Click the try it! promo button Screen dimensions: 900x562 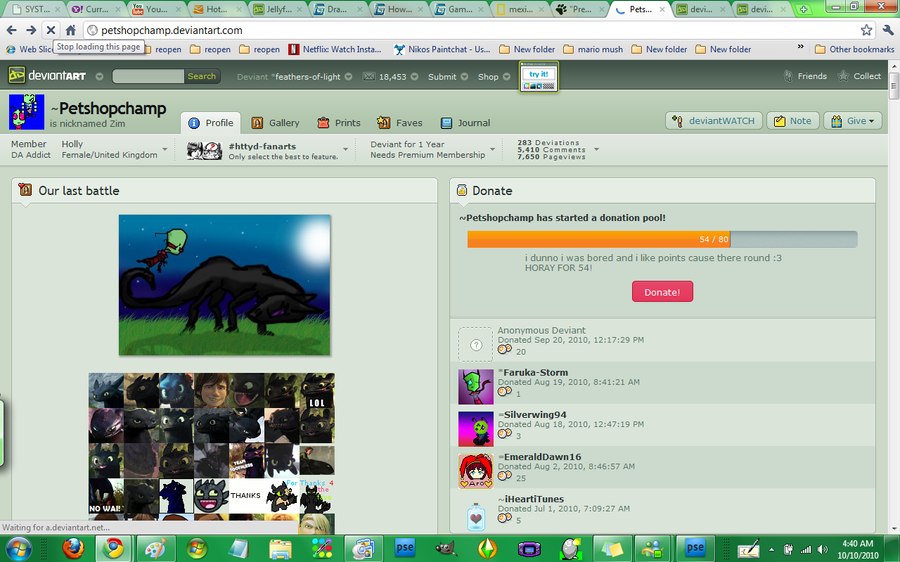pyautogui.click(x=538, y=77)
